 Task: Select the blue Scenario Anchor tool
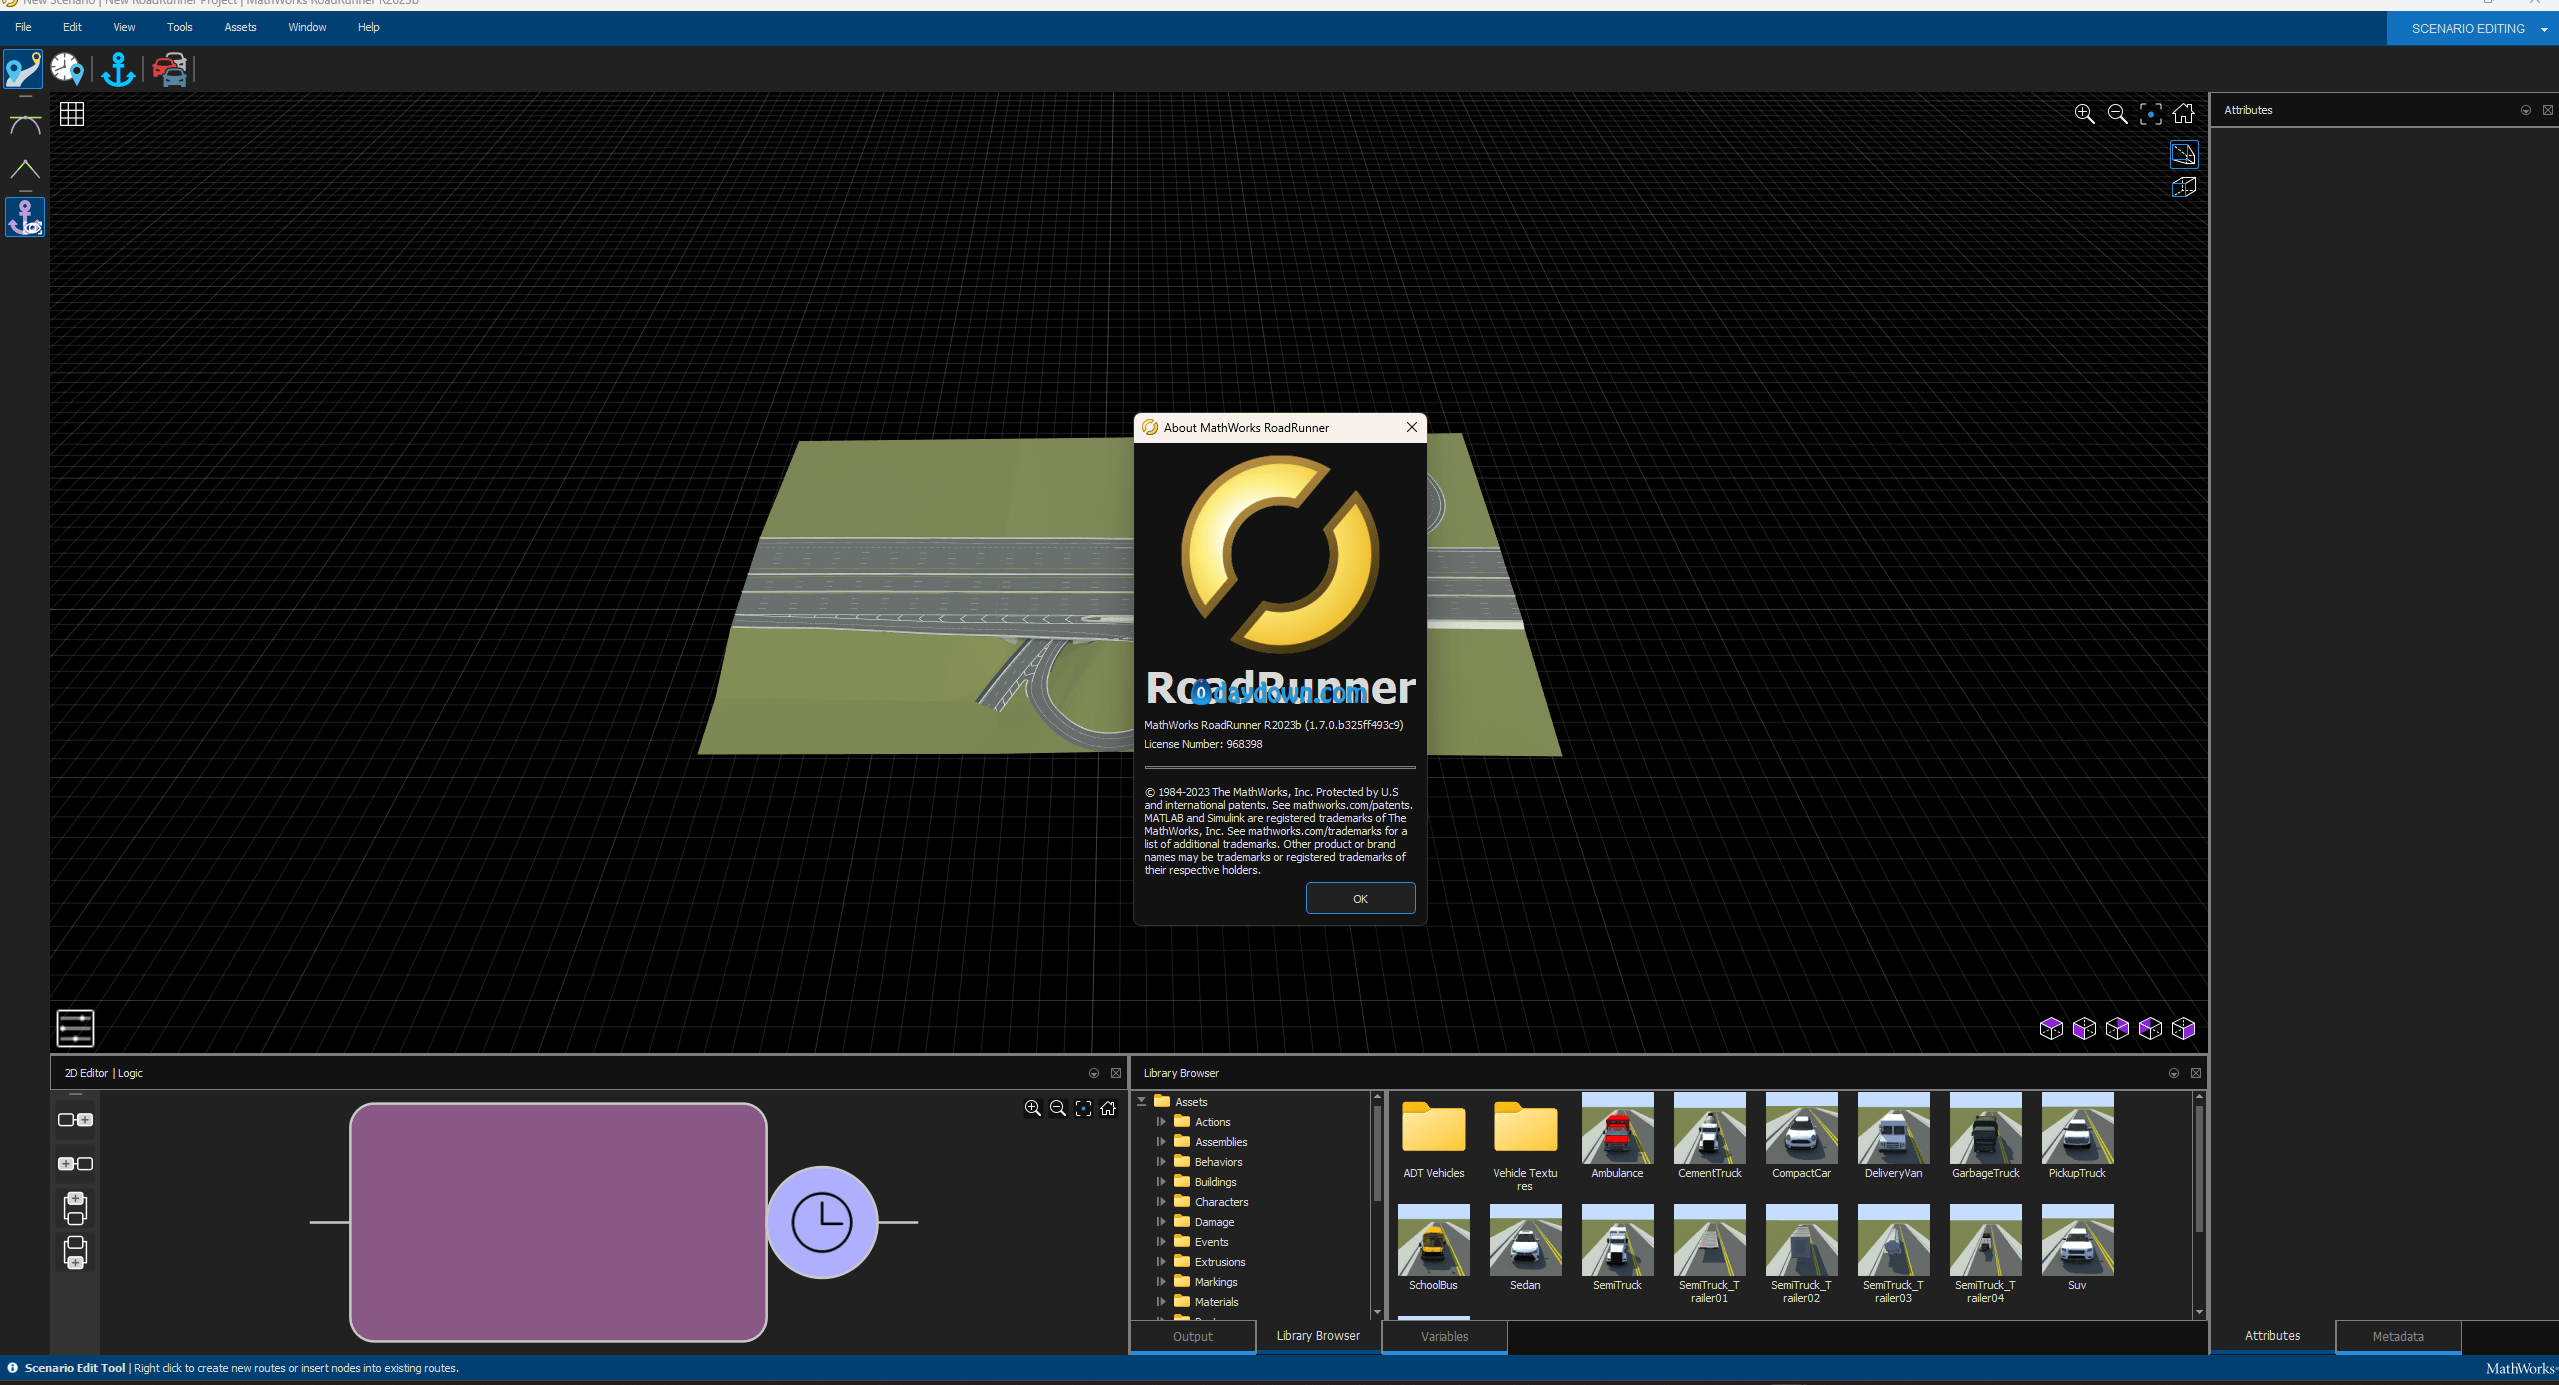(x=118, y=70)
